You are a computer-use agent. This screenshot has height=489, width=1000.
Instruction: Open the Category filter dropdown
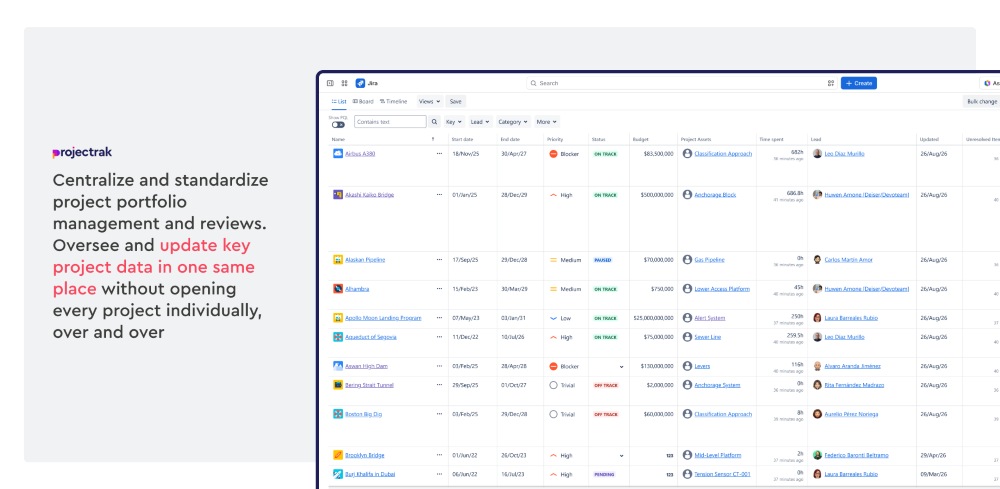pos(513,122)
